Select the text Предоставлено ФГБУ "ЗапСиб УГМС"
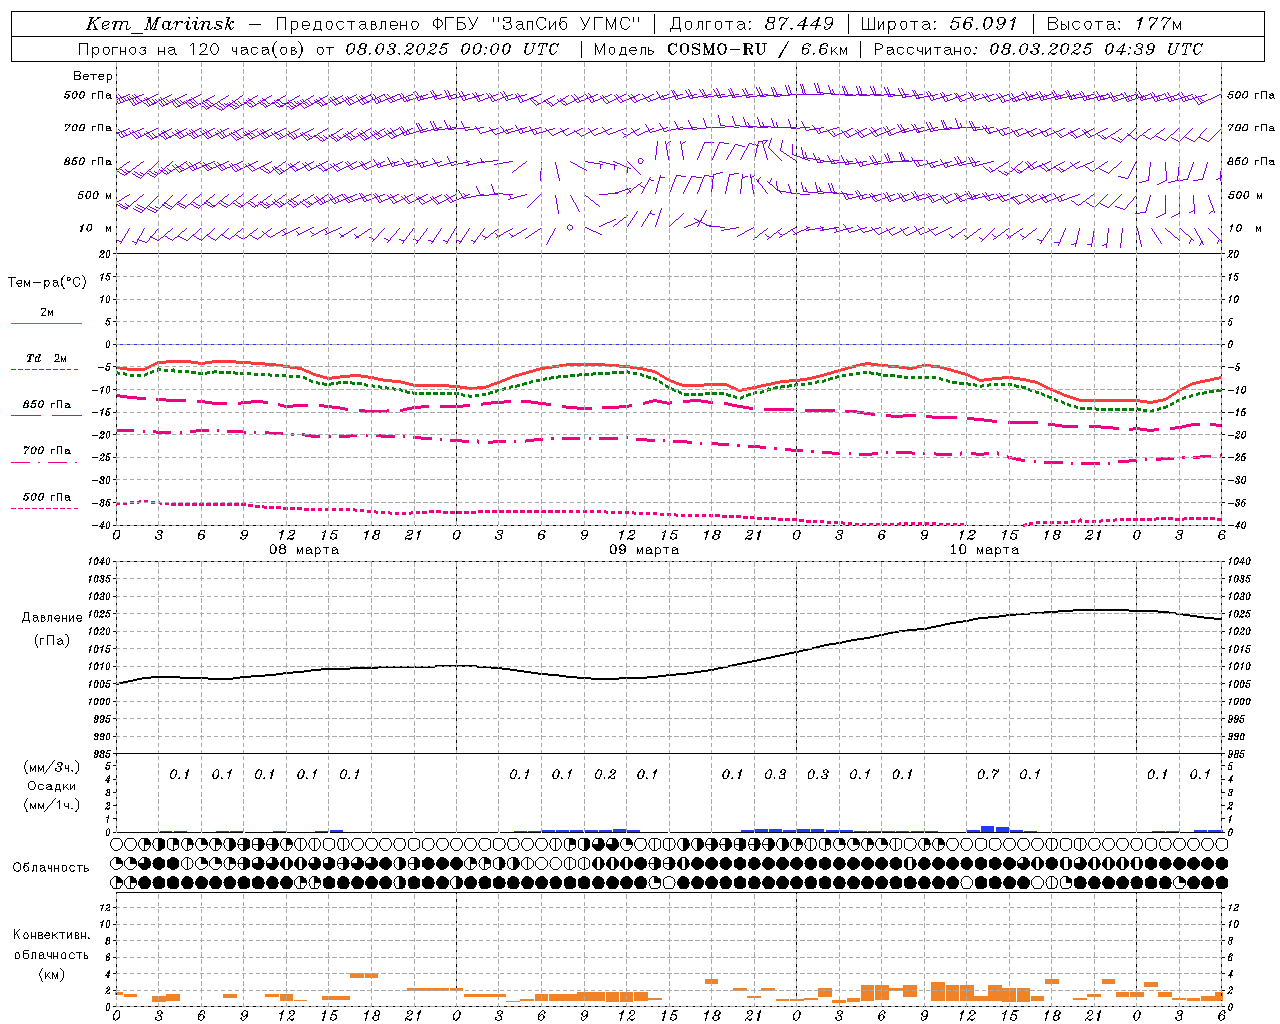The width and height of the screenshot is (1280, 1024). [x=457, y=24]
